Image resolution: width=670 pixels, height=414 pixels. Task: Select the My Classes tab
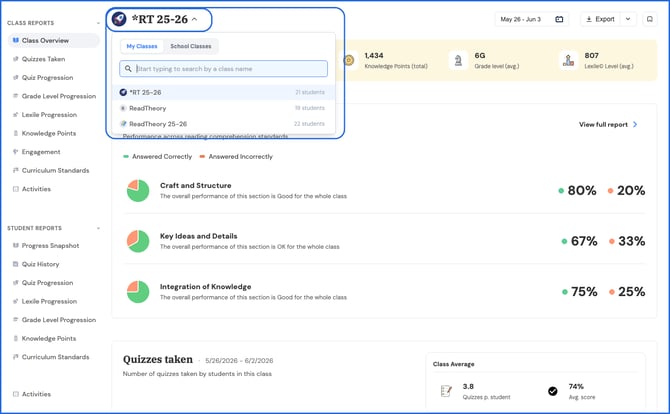coord(142,46)
